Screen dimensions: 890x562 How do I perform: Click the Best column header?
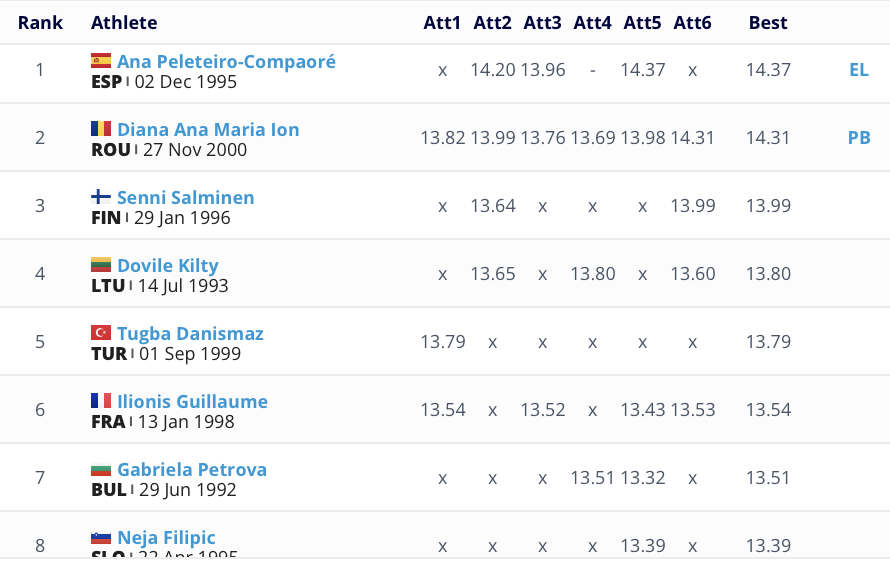[x=768, y=22]
